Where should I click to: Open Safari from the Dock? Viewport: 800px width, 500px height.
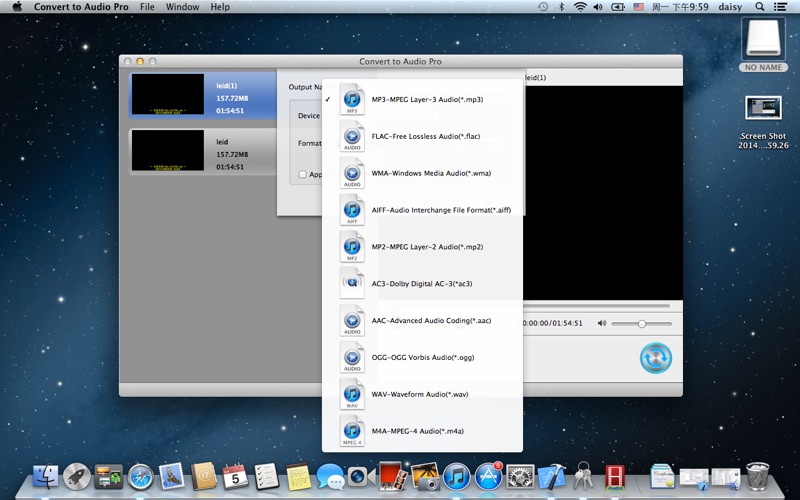(140, 477)
